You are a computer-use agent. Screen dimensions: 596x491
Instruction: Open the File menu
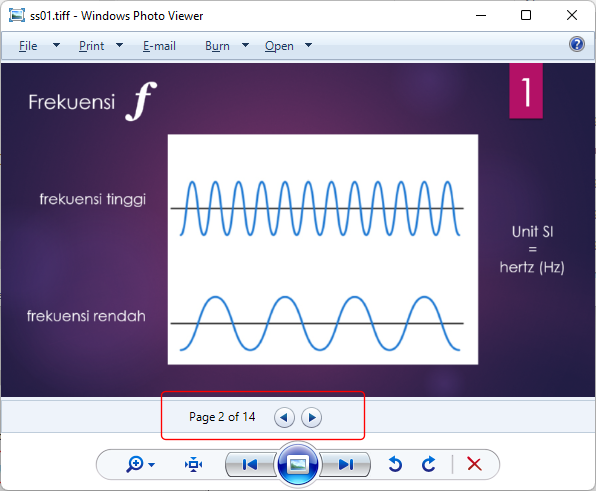28,46
